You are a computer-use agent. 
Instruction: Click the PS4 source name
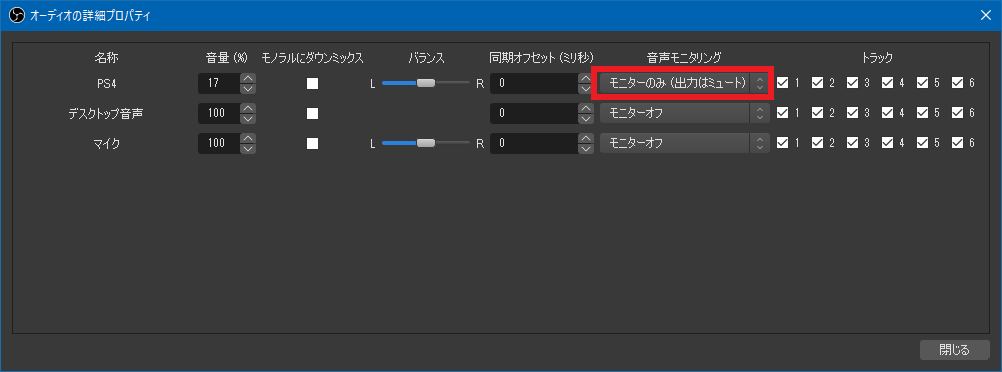point(106,83)
